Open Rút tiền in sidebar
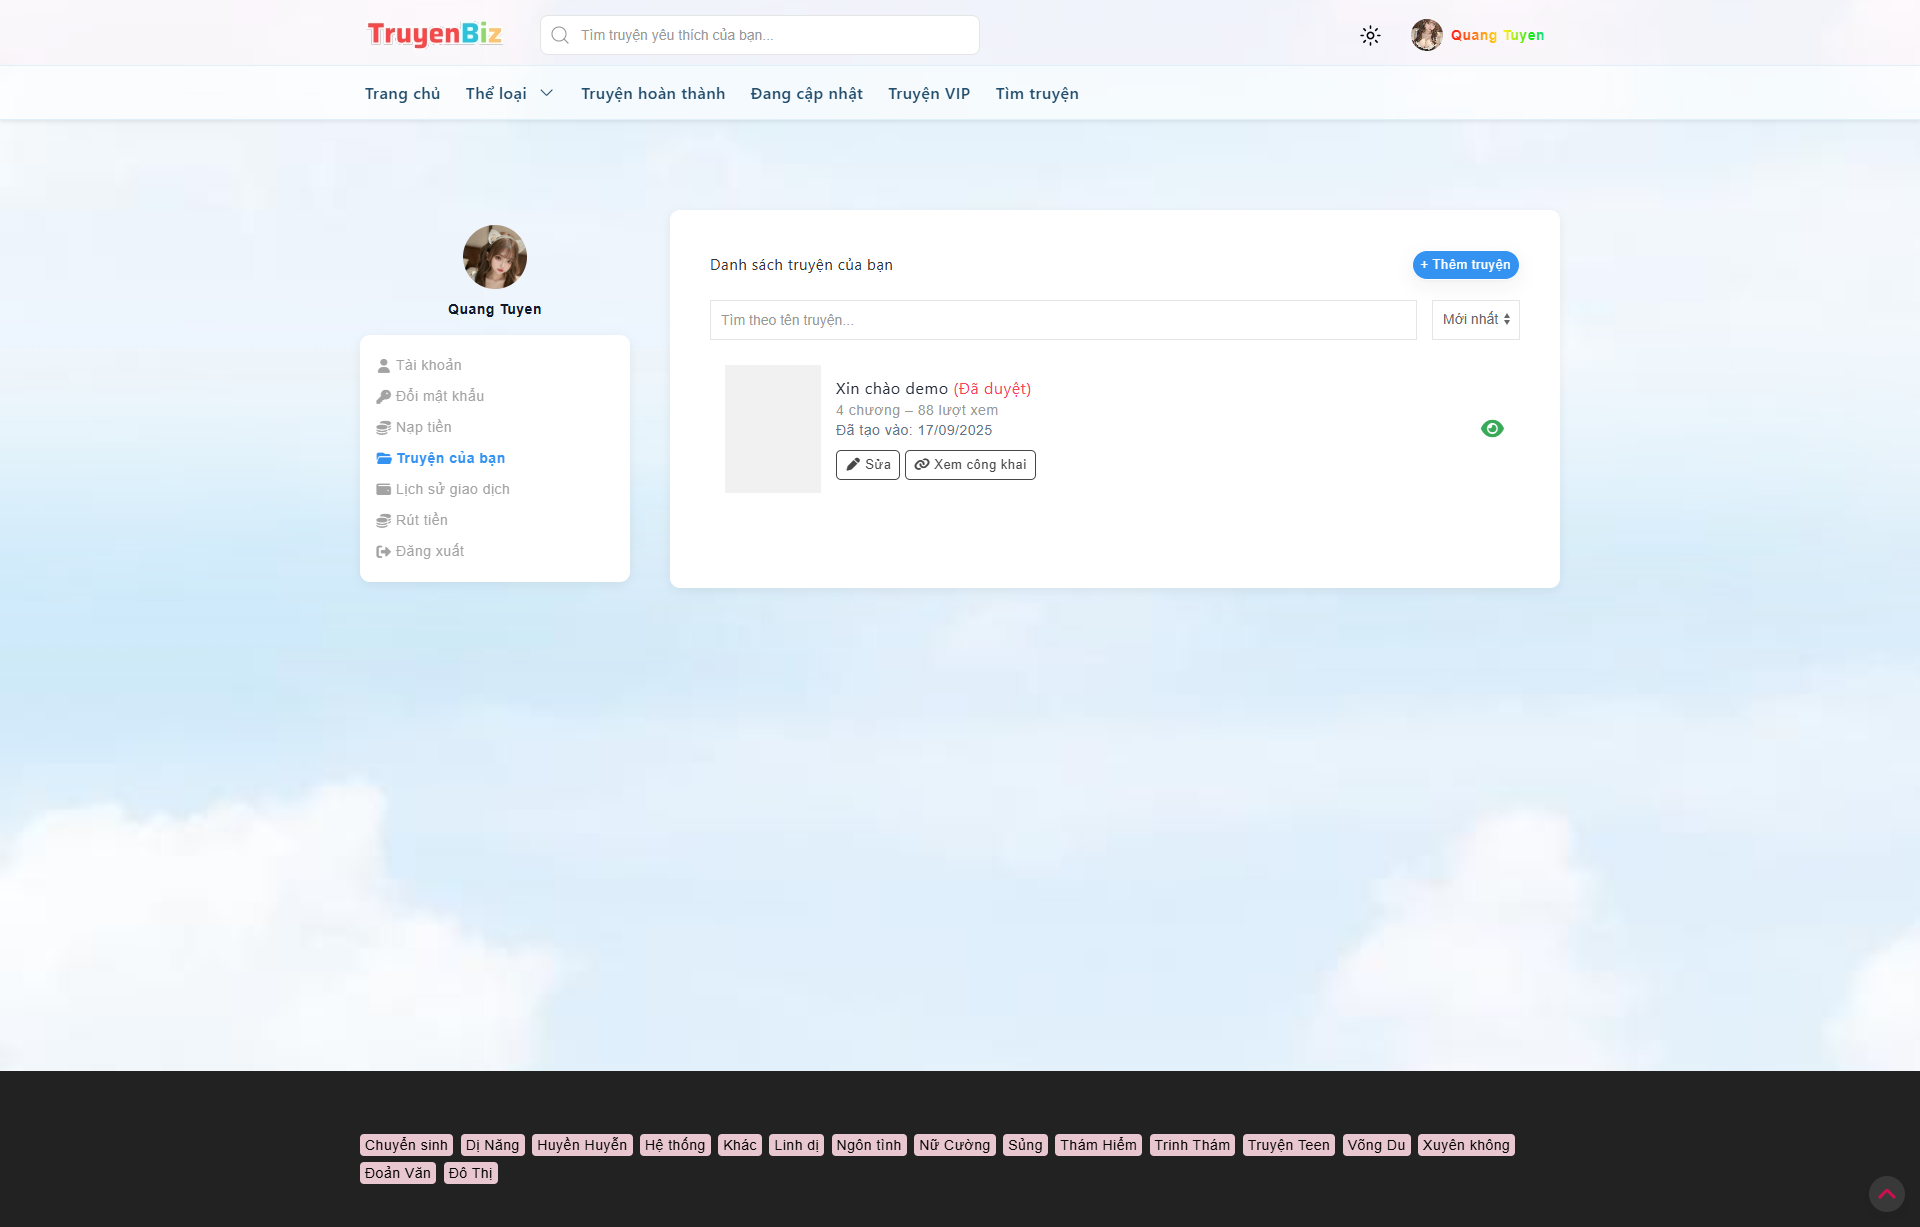The height and width of the screenshot is (1227, 1920). tap(421, 520)
